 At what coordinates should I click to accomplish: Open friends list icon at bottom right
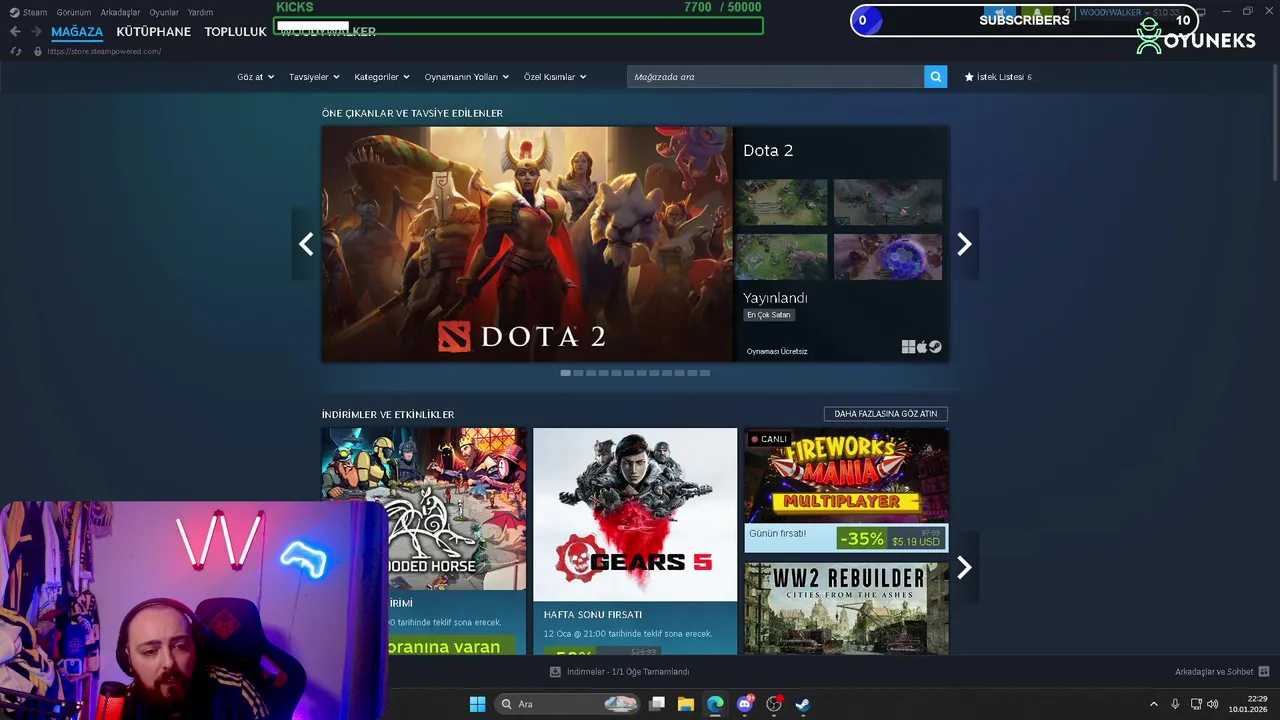[1264, 672]
